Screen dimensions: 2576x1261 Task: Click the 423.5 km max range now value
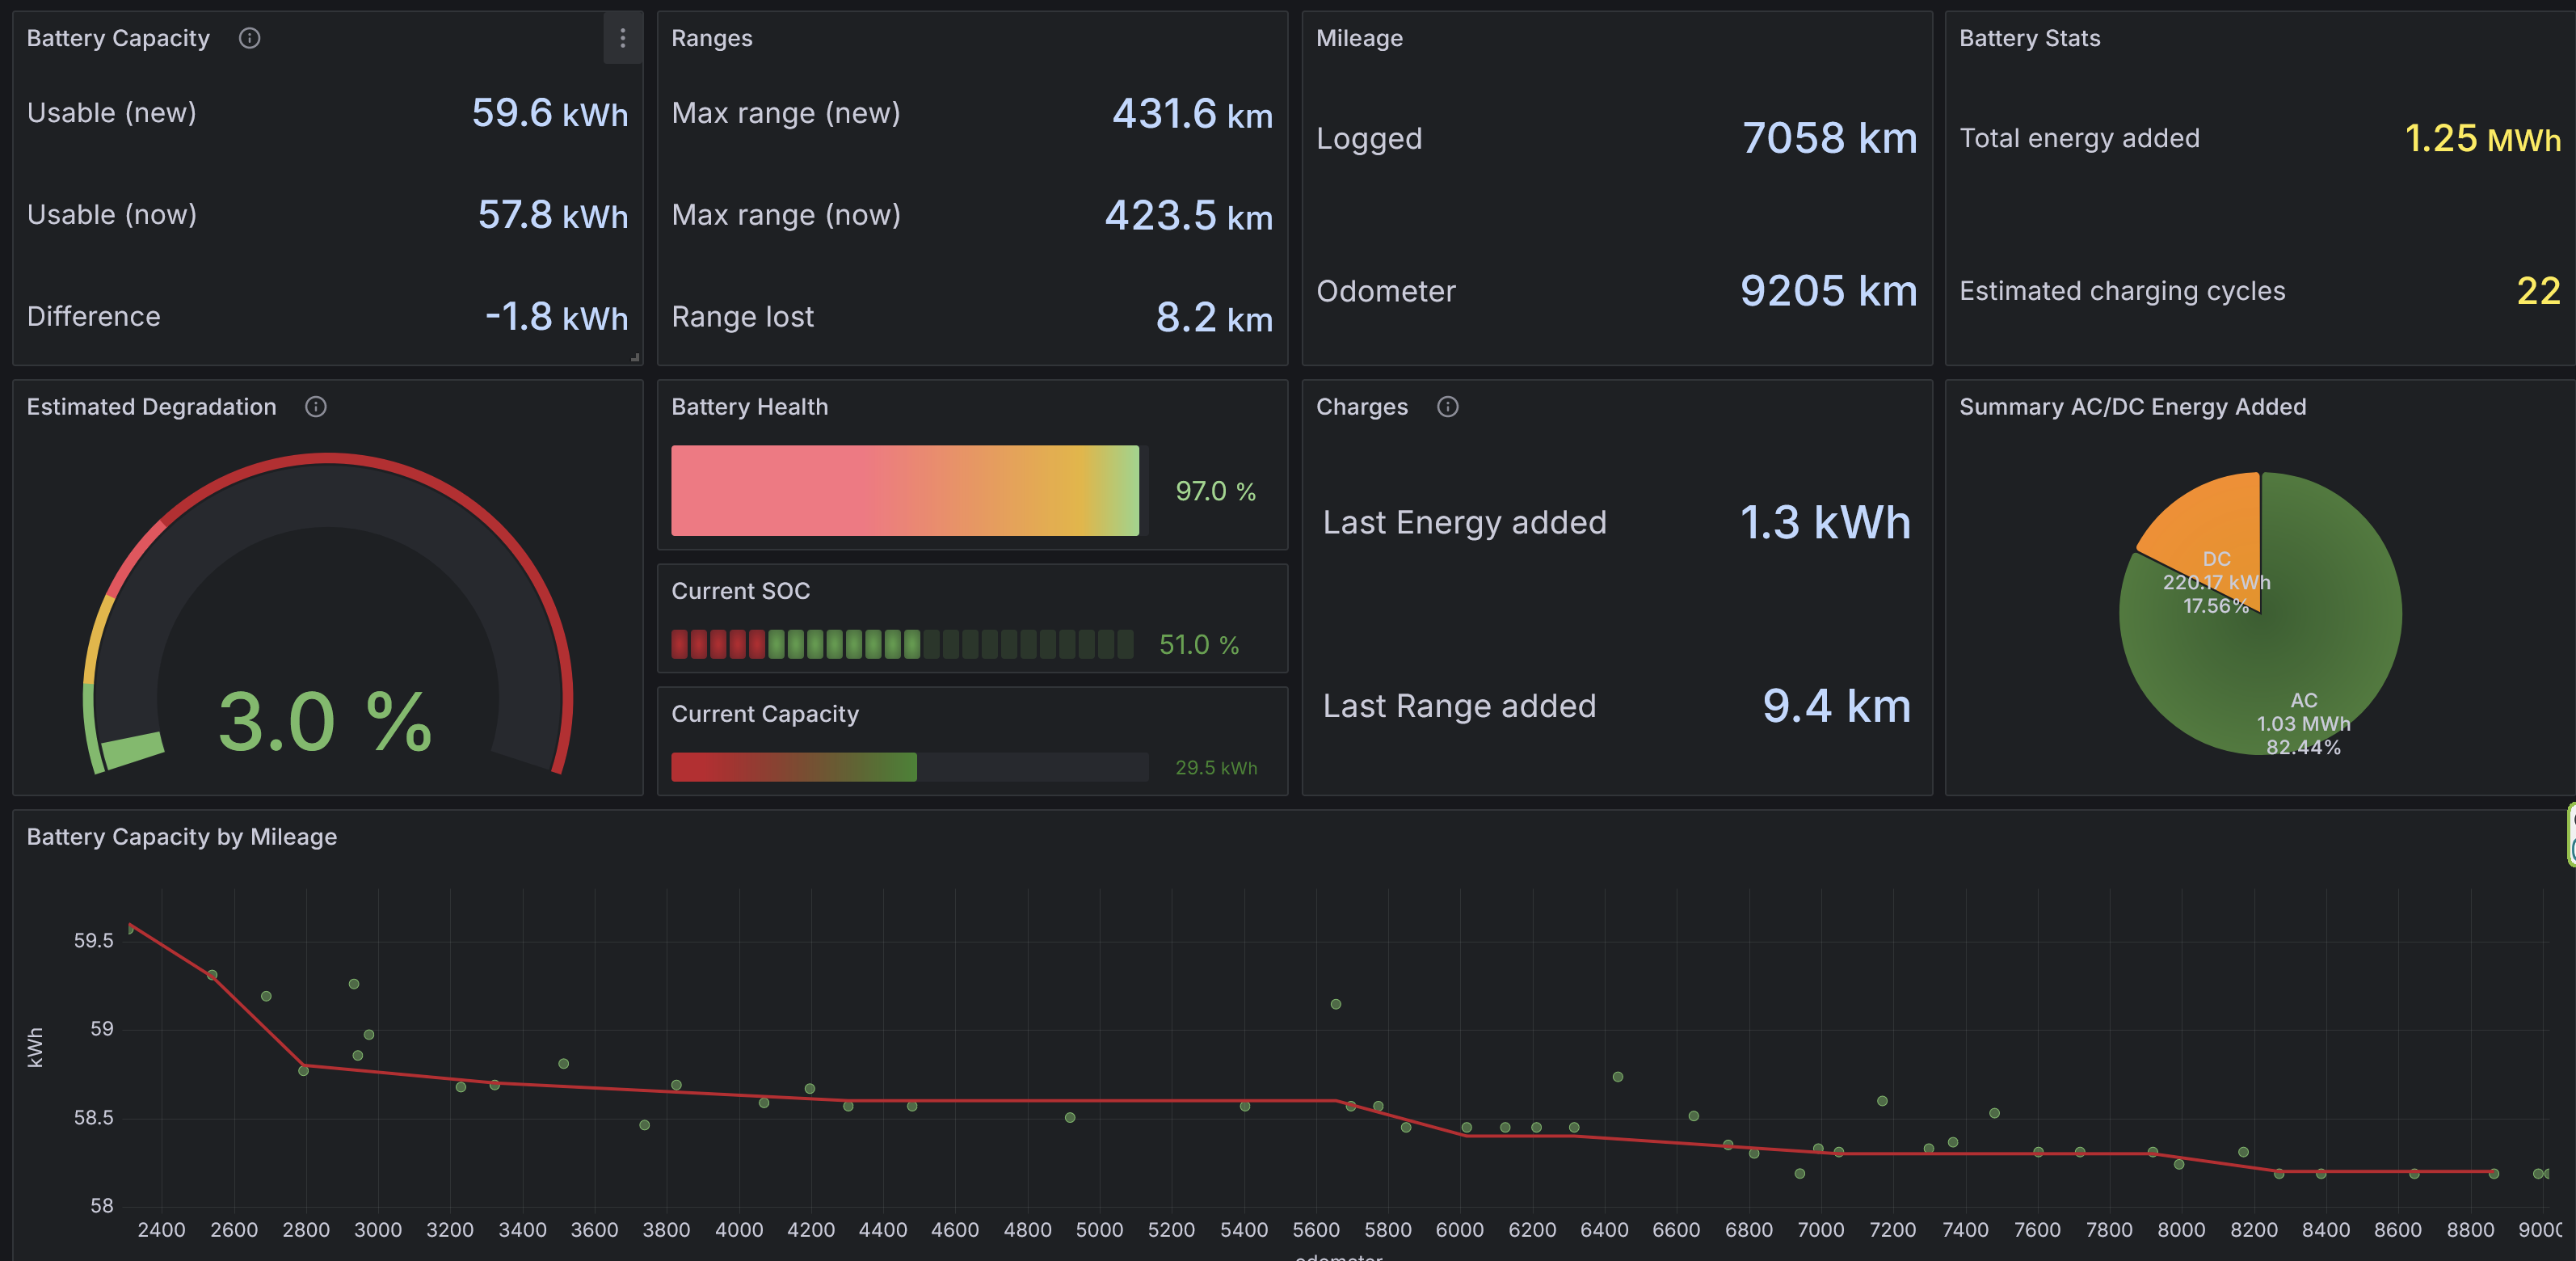pyautogui.click(x=1188, y=215)
